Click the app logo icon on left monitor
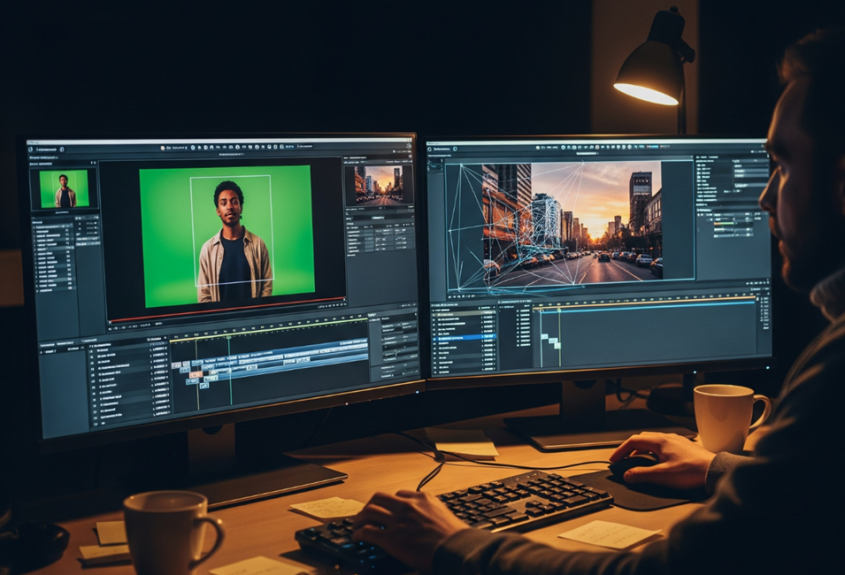845x575 pixels. pos(35,147)
